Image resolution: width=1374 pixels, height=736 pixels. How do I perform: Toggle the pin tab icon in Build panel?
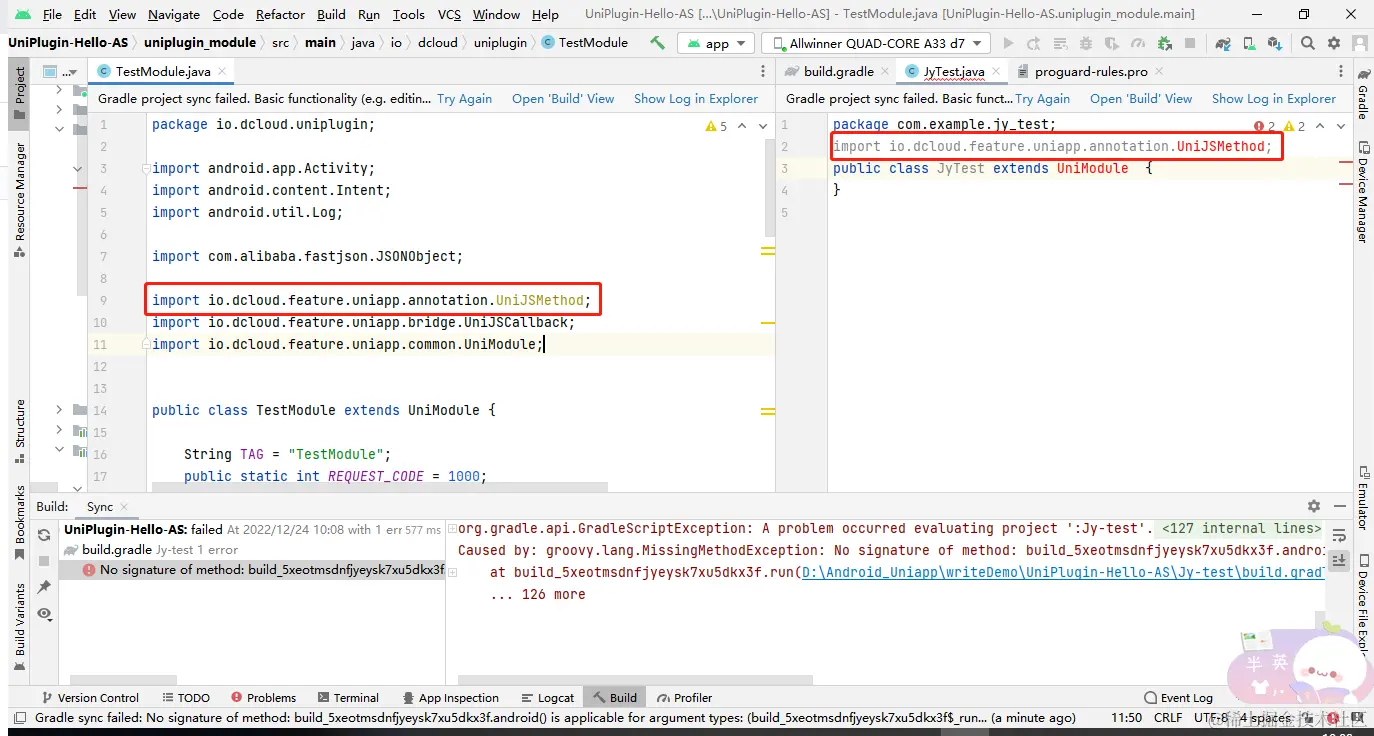[x=44, y=587]
